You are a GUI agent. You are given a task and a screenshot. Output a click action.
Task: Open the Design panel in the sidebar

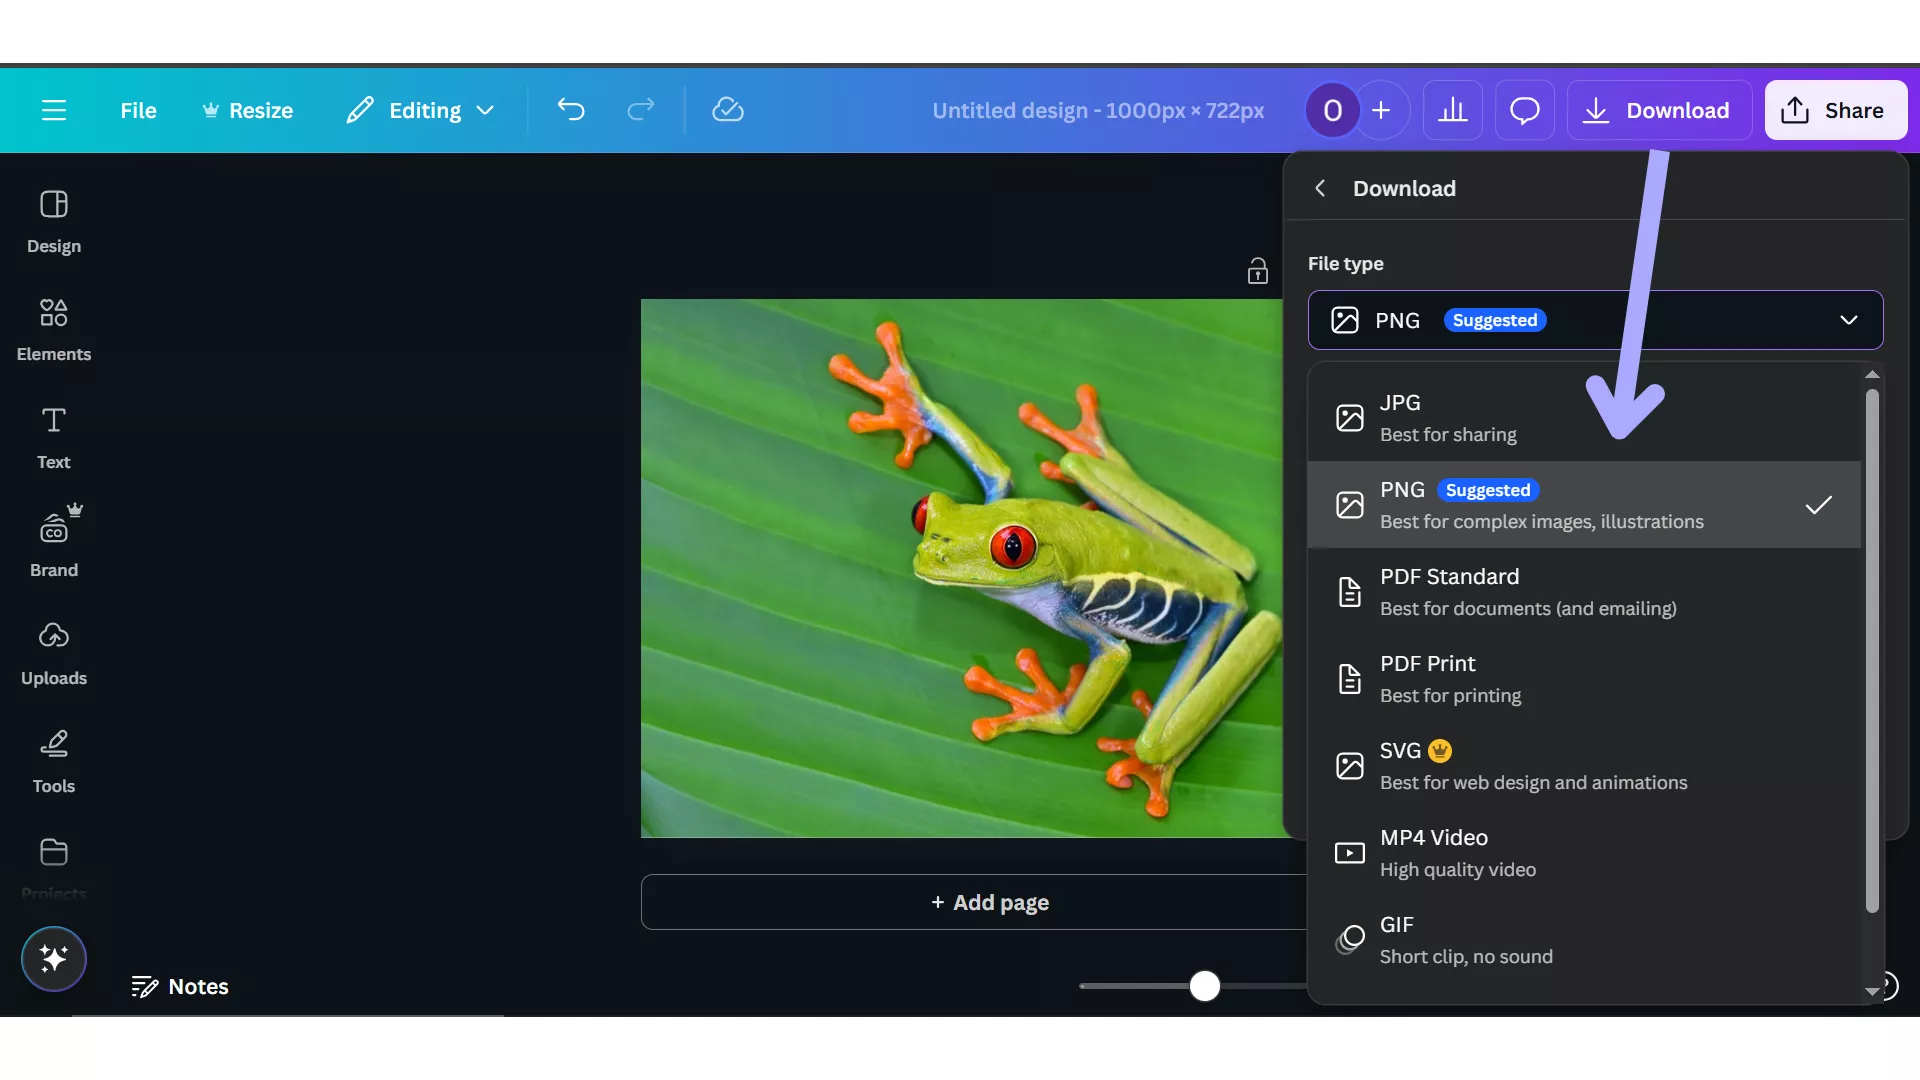(53, 220)
